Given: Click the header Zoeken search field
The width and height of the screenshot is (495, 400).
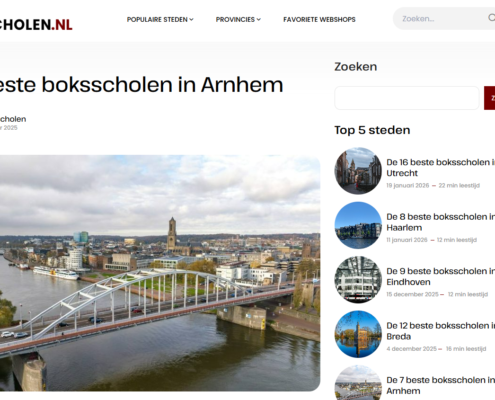Looking at the screenshot, I should click(x=444, y=18).
